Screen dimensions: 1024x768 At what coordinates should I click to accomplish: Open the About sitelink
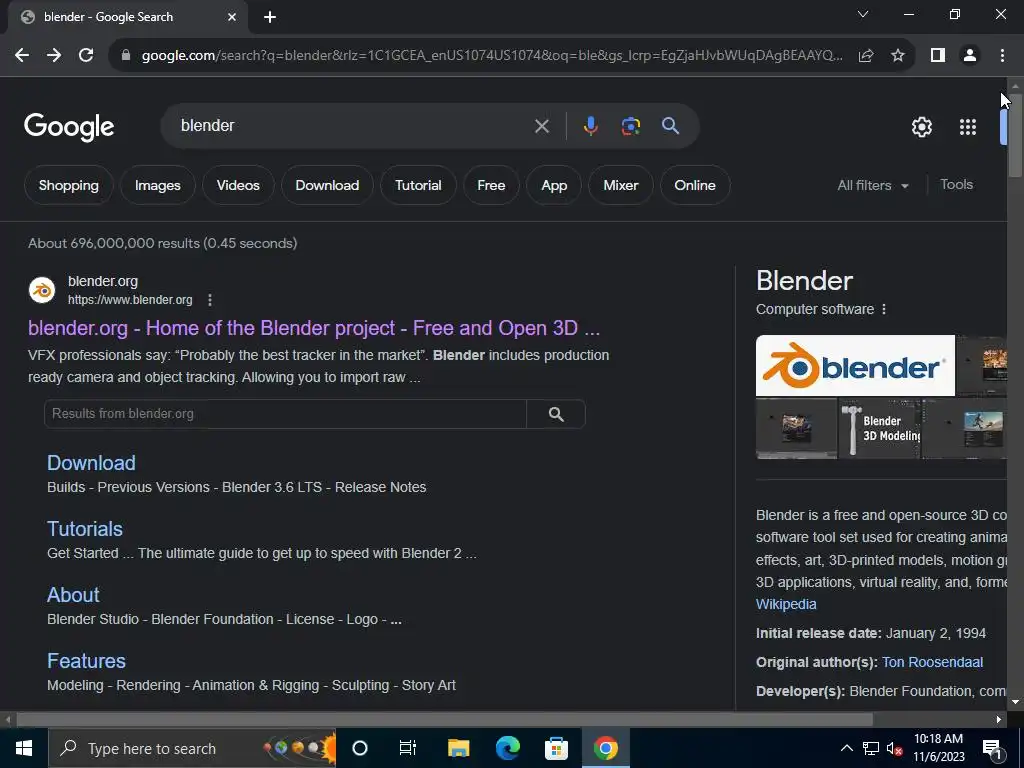coord(73,595)
